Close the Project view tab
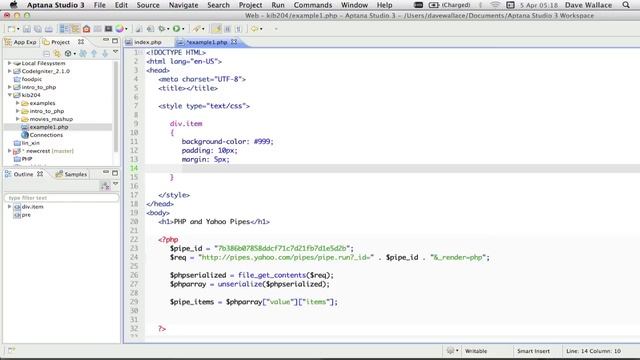640x360 pixels. pyautogui.click(x=81, y=42)
